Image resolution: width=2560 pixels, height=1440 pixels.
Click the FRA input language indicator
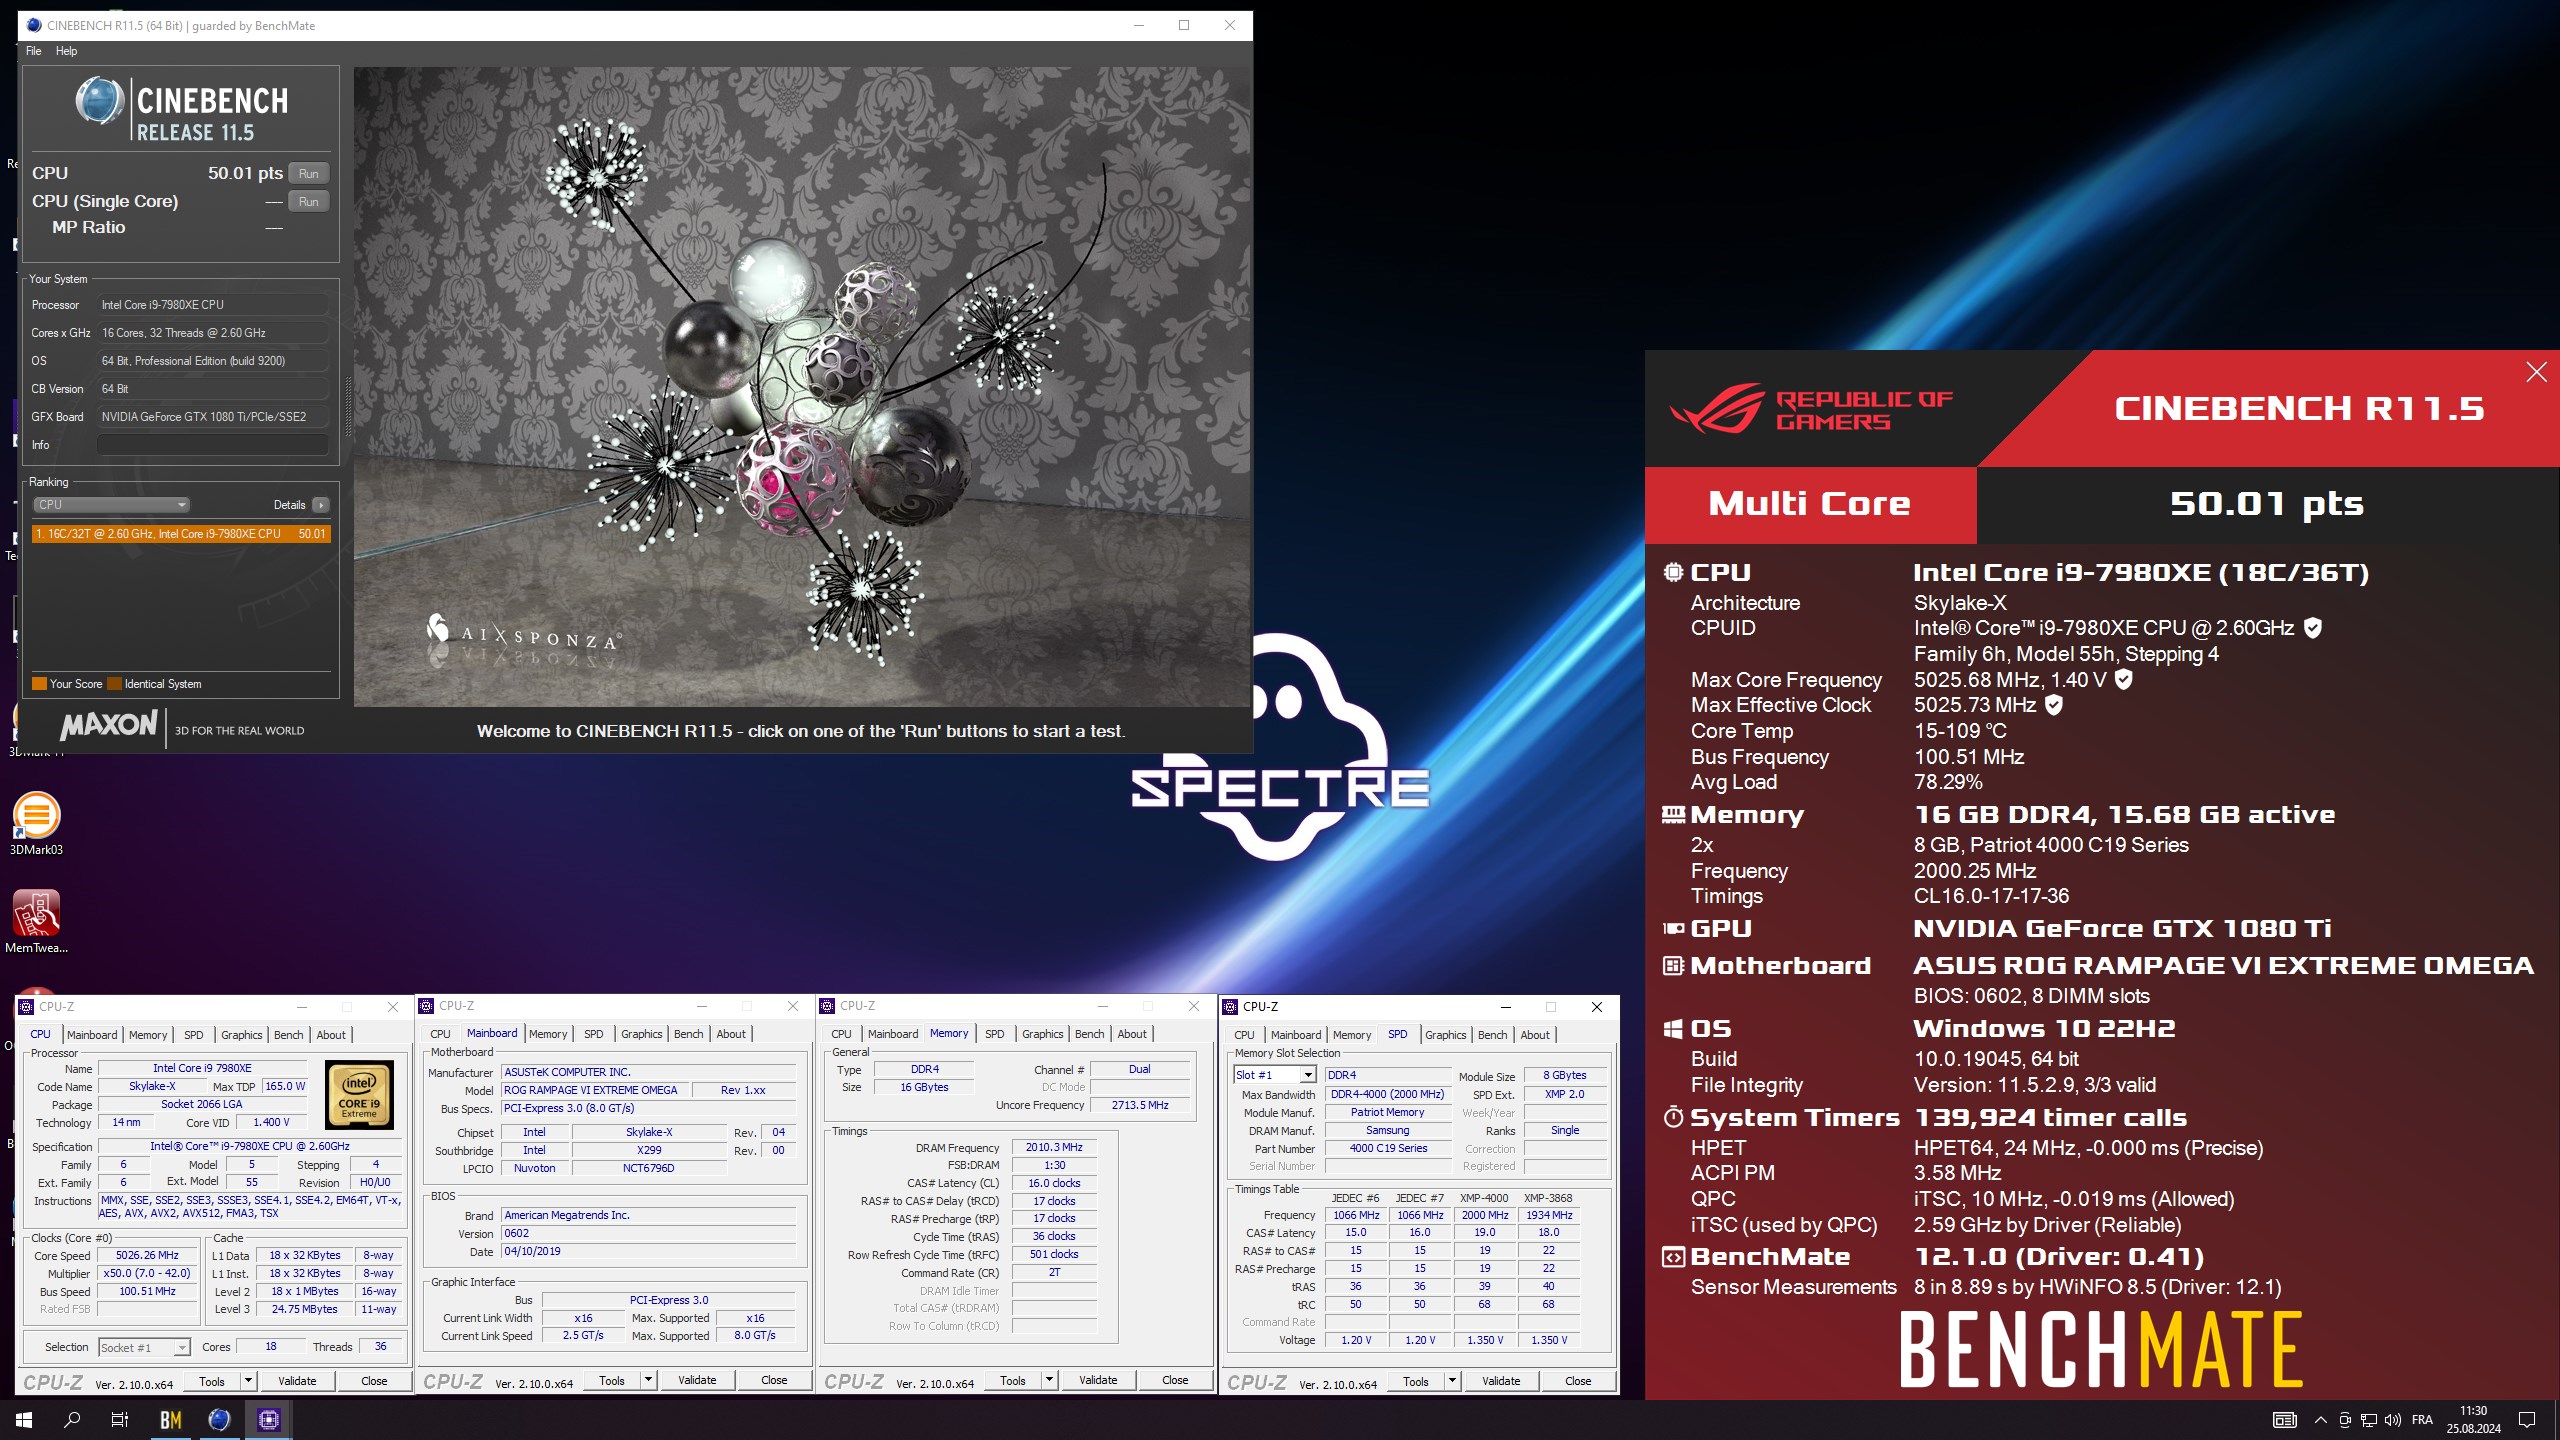pos(2422,1420)
